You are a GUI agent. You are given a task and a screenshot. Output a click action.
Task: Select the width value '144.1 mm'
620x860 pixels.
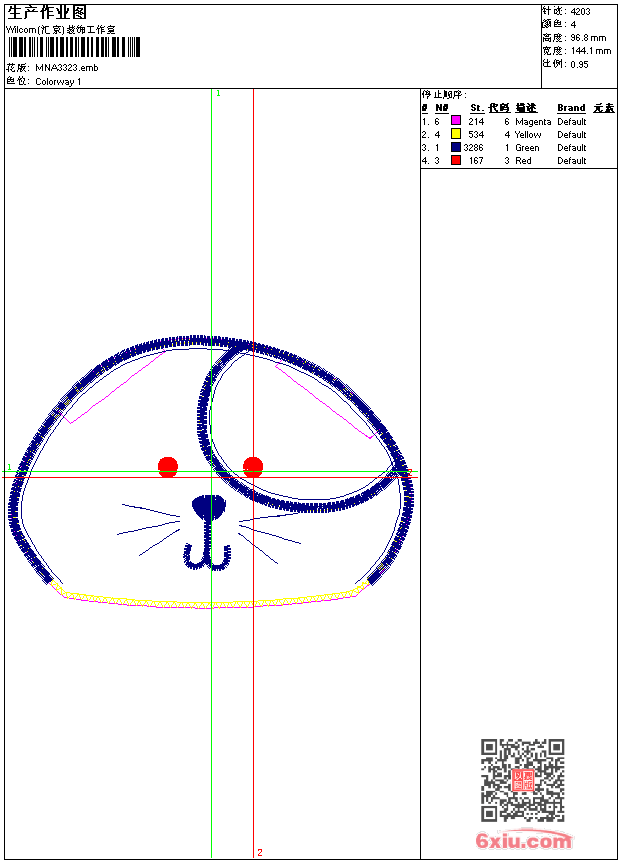pyautogui.click(x=590, y=51)
